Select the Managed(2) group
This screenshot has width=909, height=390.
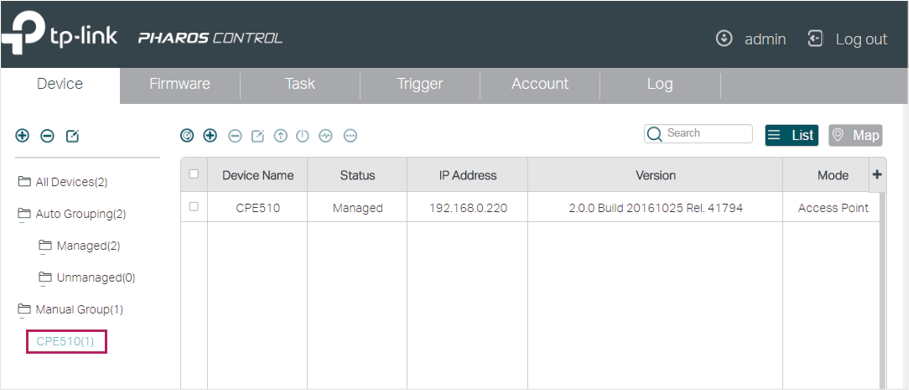pos(79,246)
